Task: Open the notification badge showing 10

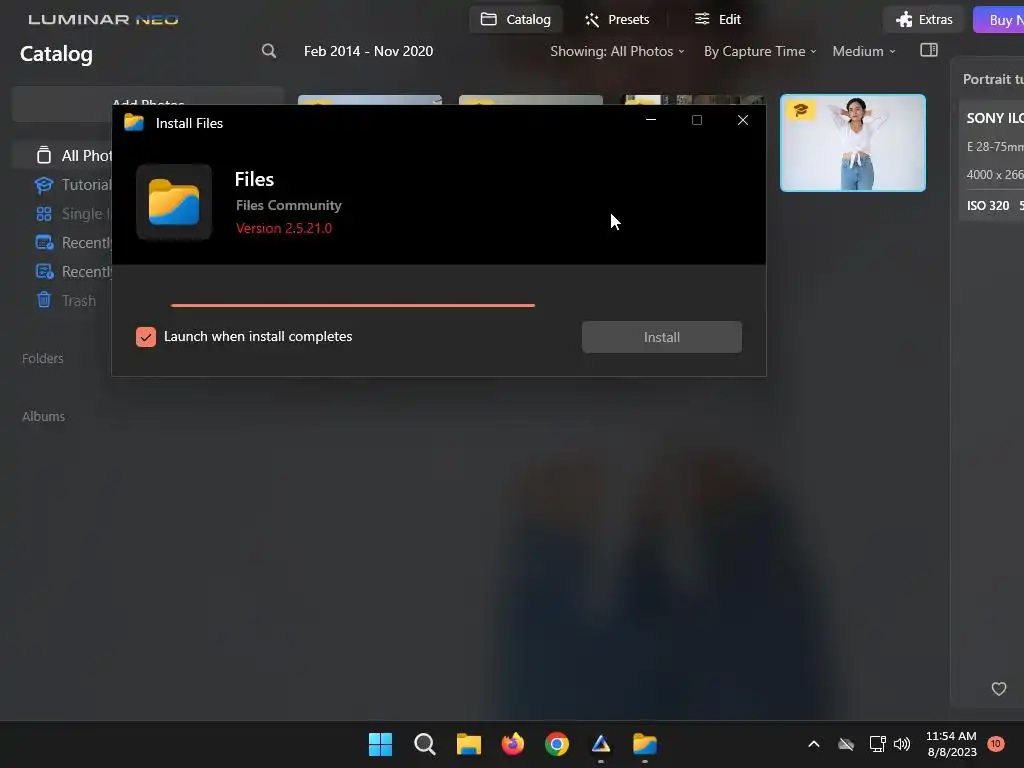Action: pyautogui.click(x=995, y=744)
